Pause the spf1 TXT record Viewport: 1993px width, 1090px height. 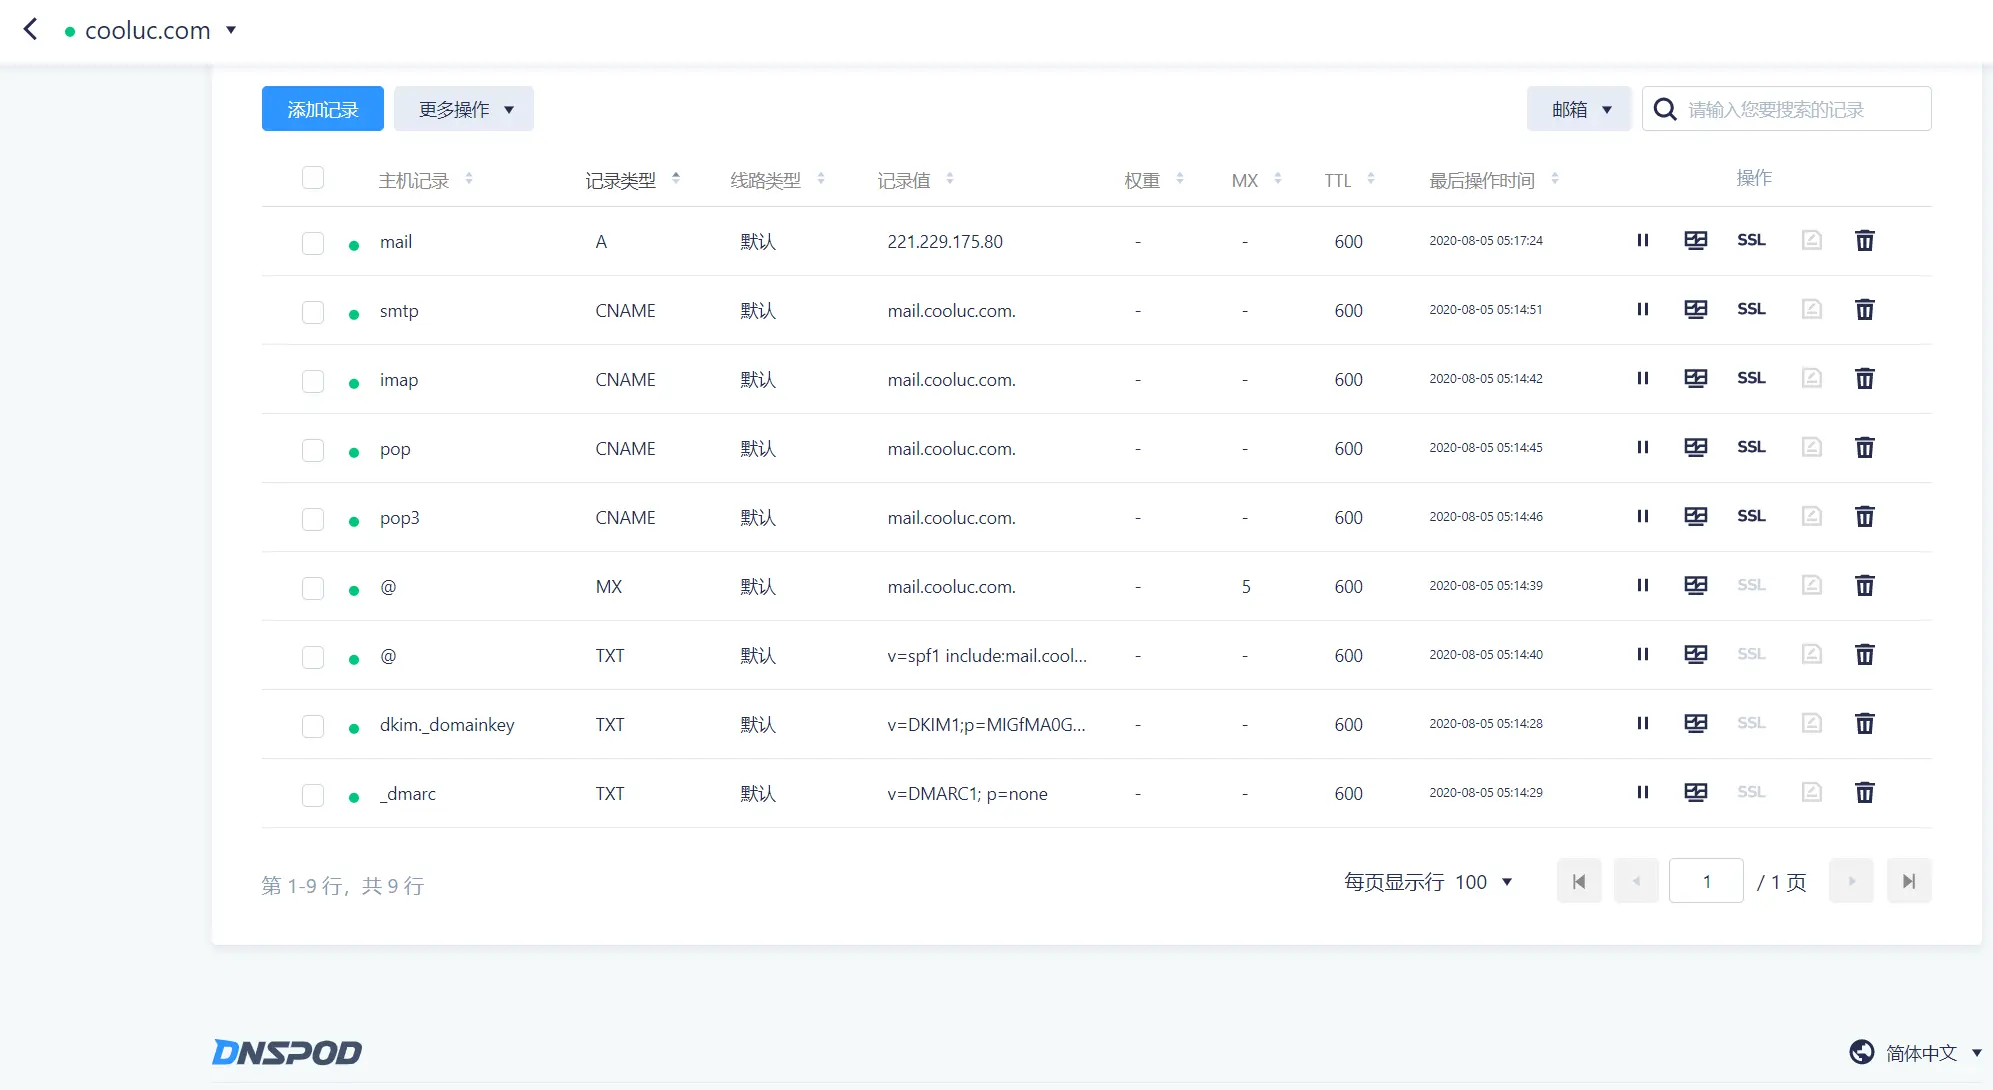(1642, 654)
